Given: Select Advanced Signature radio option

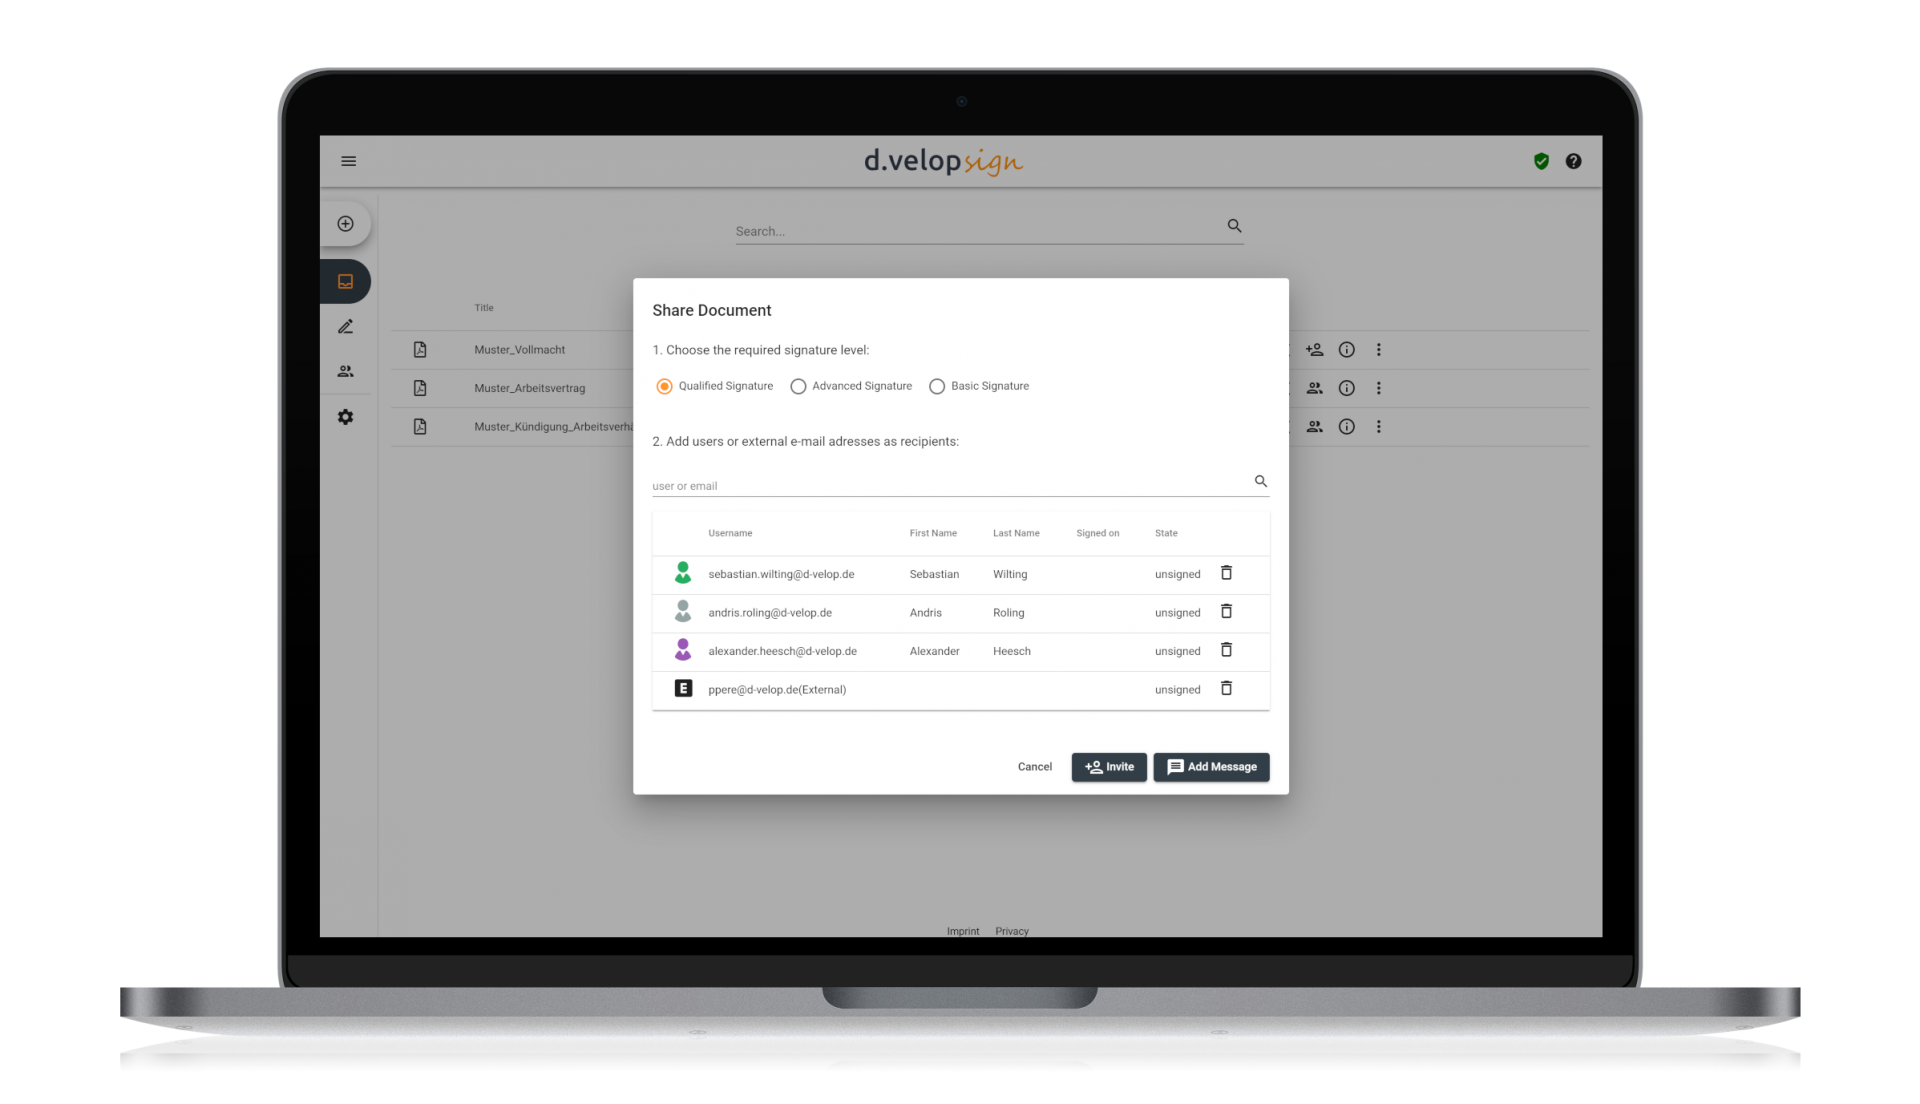Looking at the screenshot, I should tap(798, 386).
